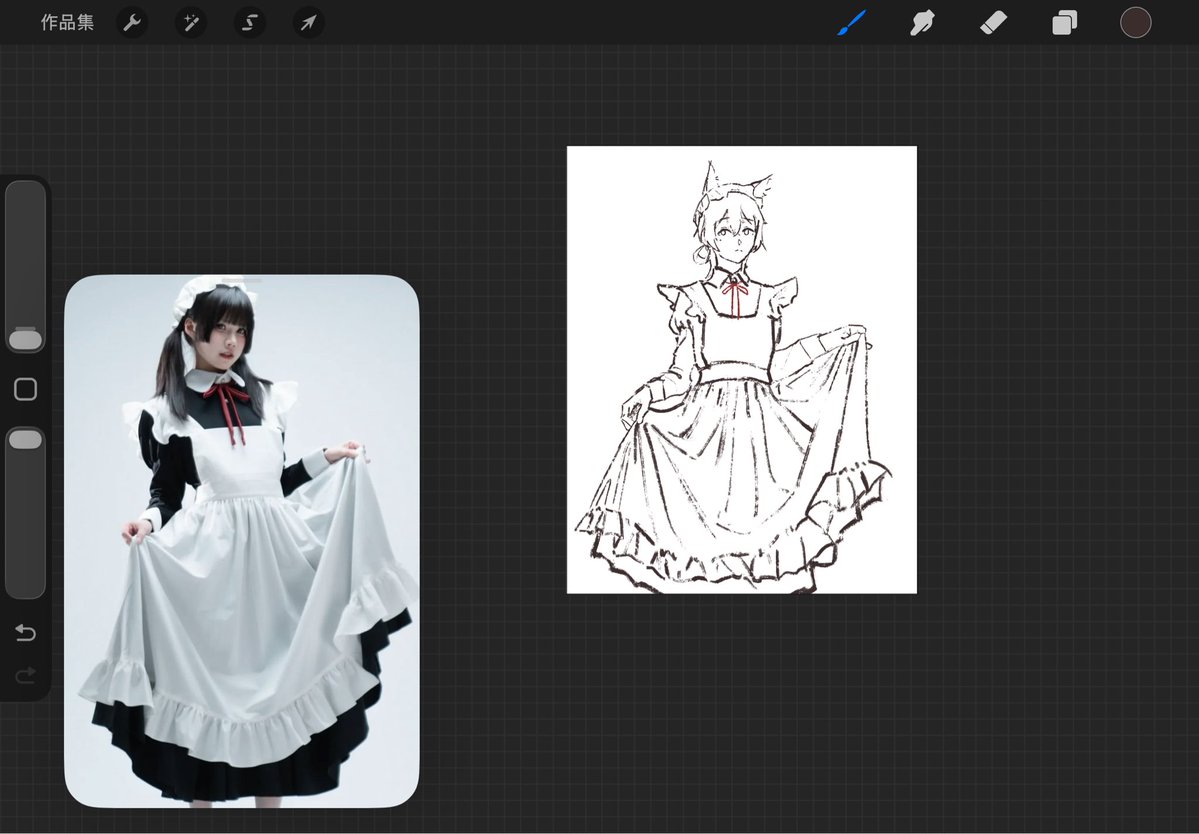1199x834 pixels.
Task: Tap the square modify button in sidebar
Action: (25, 389)
